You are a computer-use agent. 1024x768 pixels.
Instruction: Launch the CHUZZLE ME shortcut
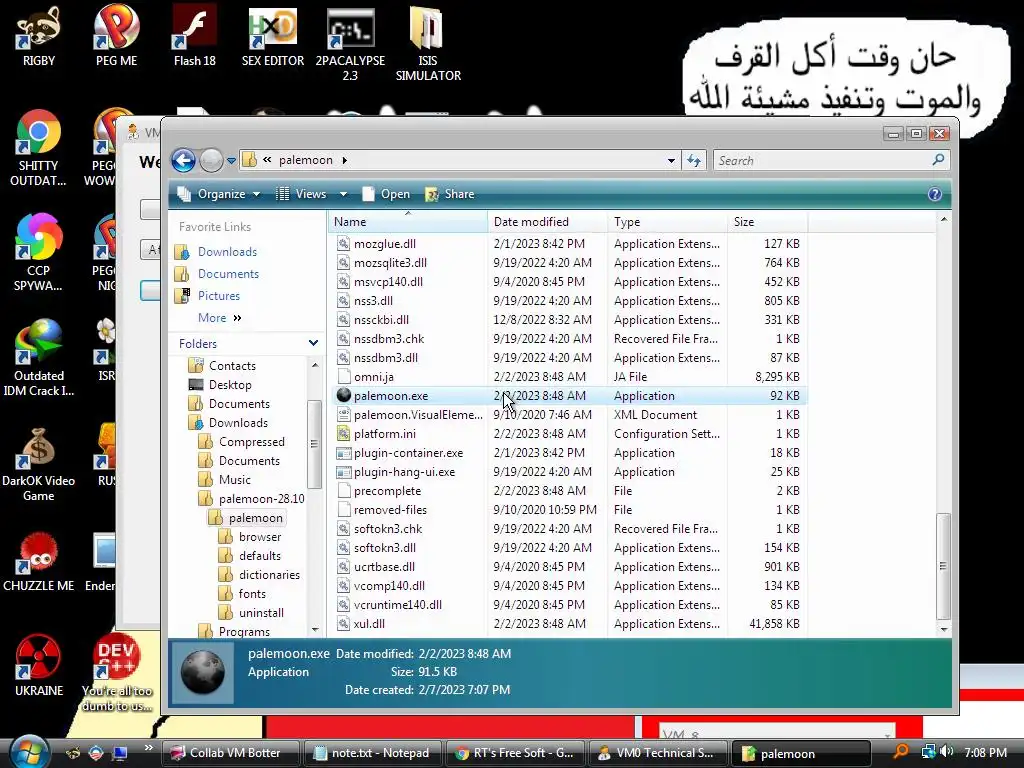pos(39,562)
